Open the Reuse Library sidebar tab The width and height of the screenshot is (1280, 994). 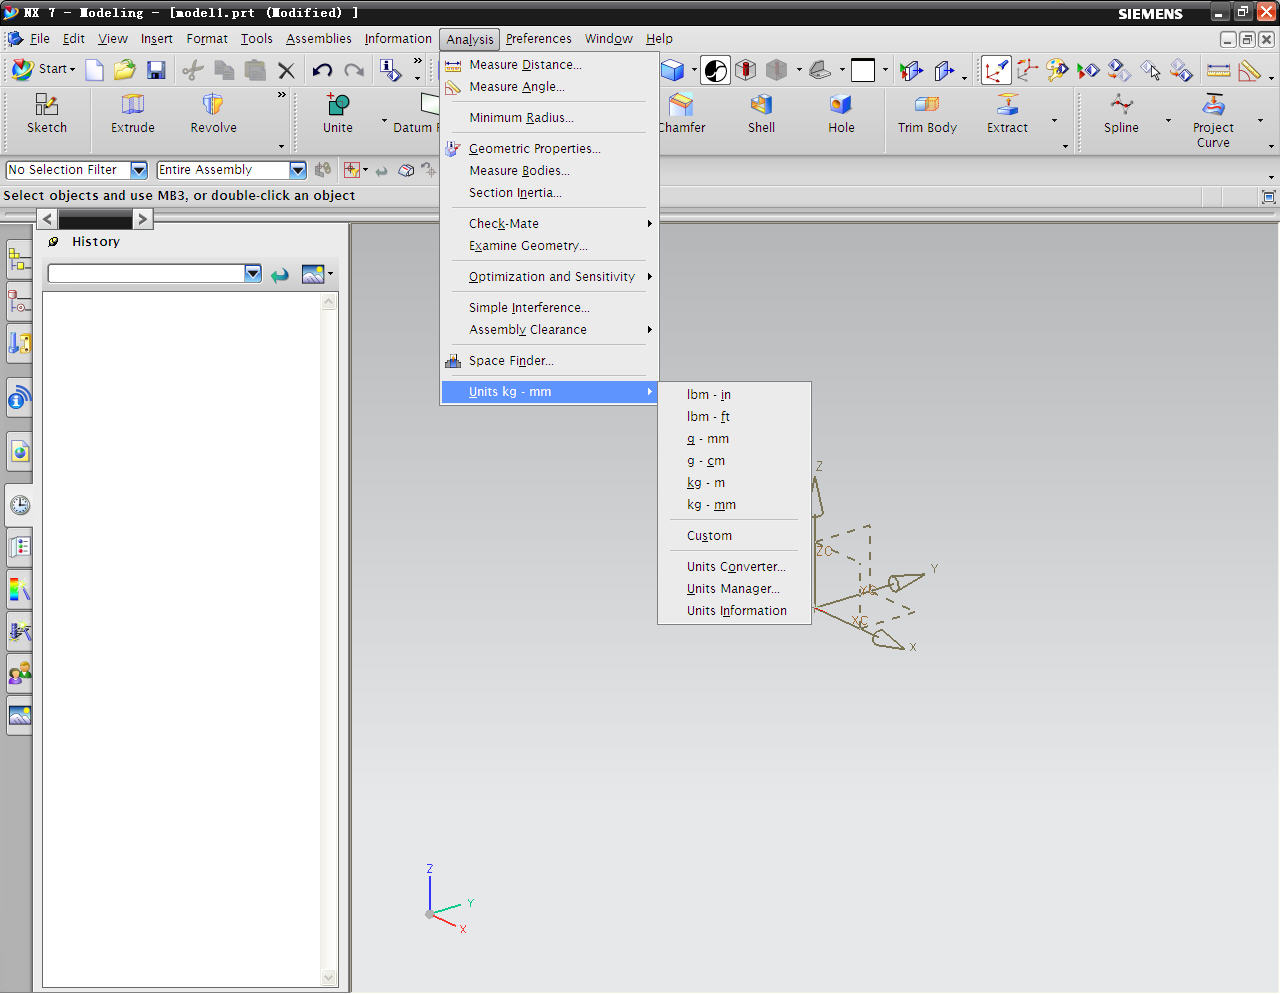tap(19, 343)
